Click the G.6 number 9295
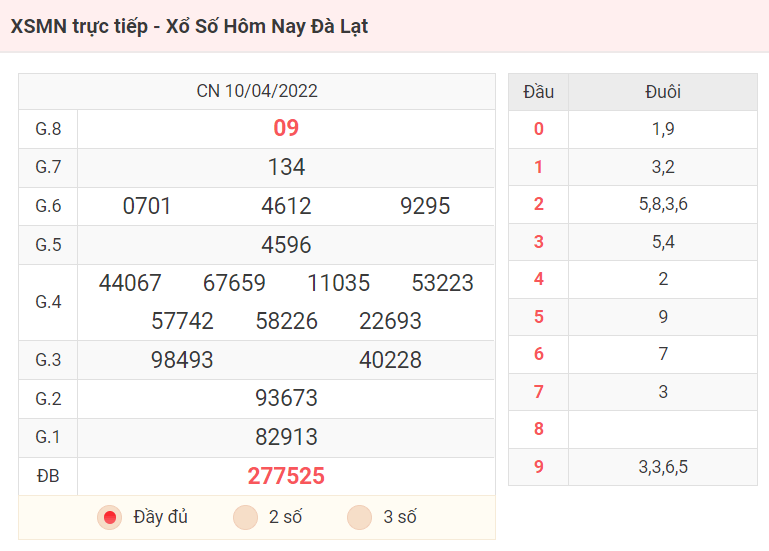The image size is (769, 551). coord(425,206)
